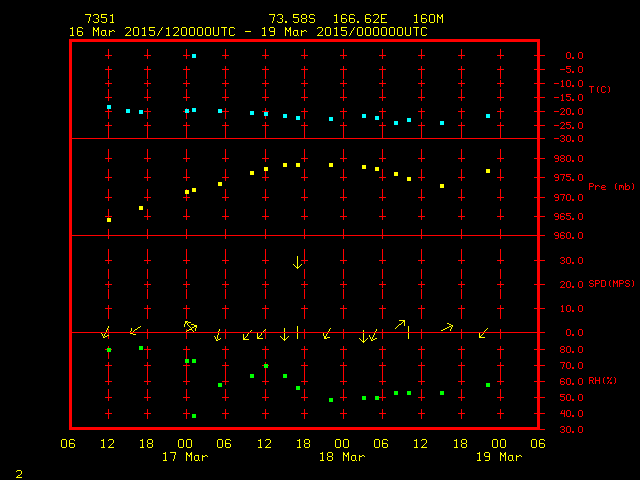Select the 17 Mar date label
This screenshot has width=640, height=480.
pos(186,457)
